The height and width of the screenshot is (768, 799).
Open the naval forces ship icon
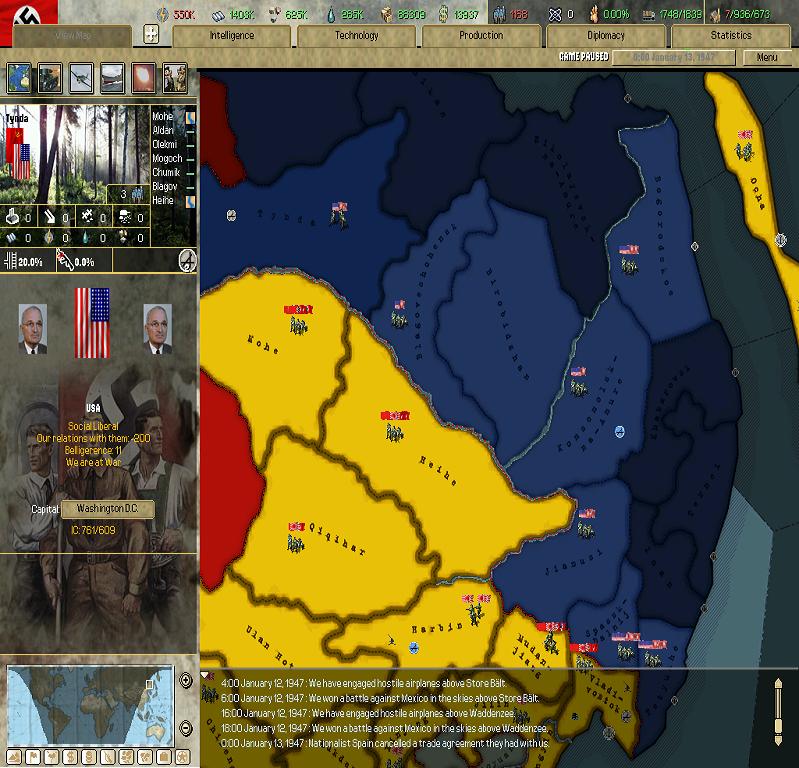pyautogui.click(x=113, y=78)
